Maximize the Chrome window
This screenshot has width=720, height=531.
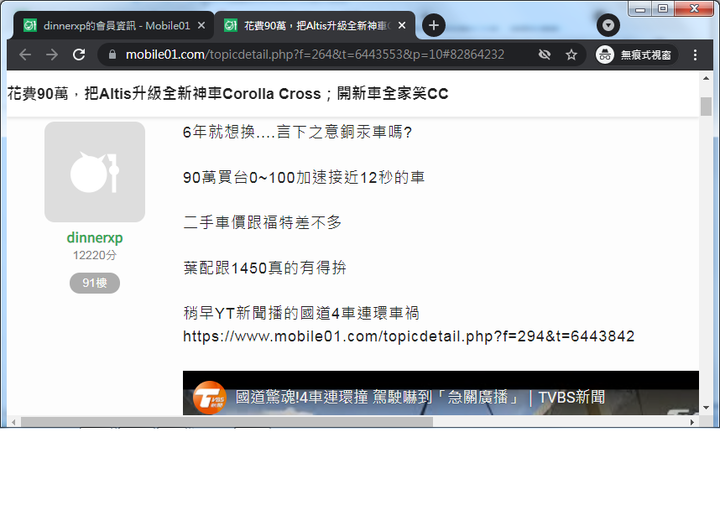point(663,9)
